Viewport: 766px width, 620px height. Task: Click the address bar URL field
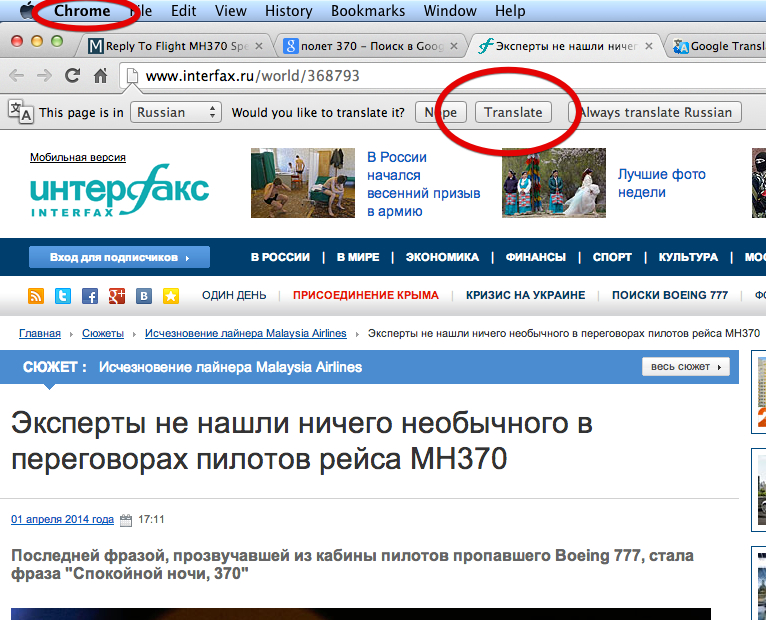(443, 76)
